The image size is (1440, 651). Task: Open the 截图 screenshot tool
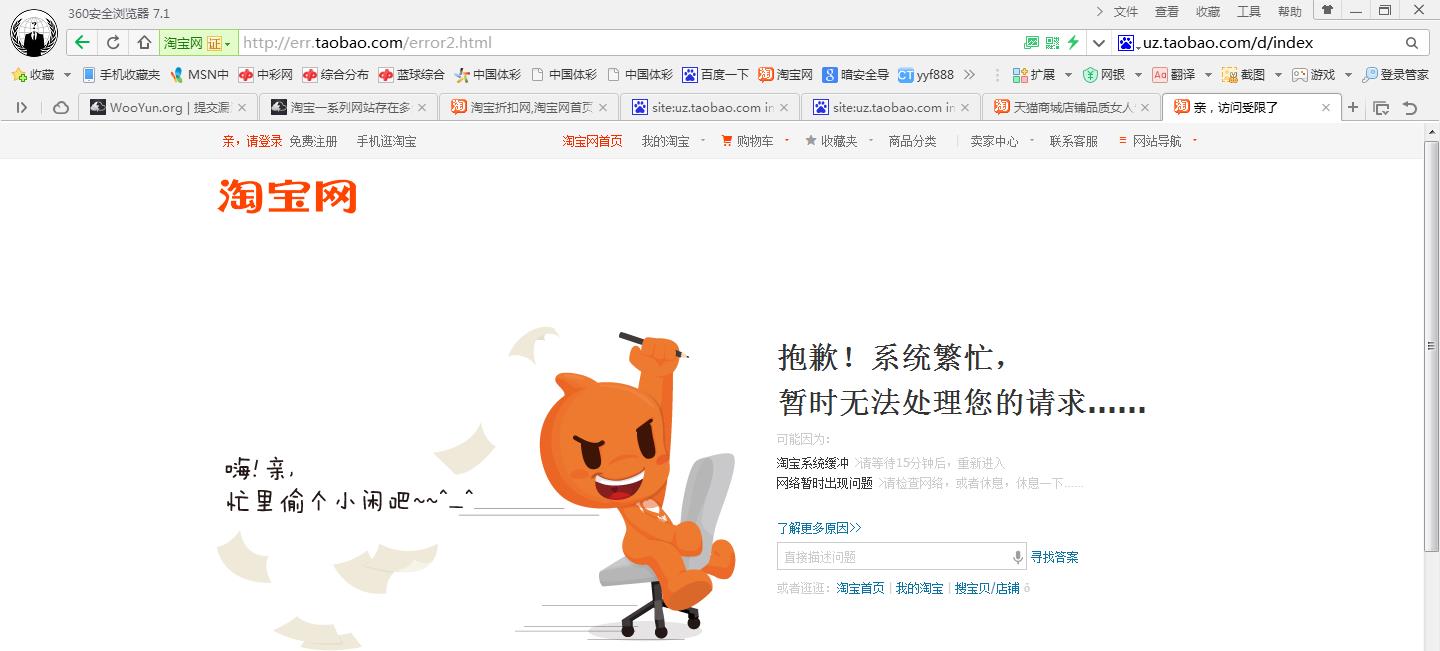1244,74
